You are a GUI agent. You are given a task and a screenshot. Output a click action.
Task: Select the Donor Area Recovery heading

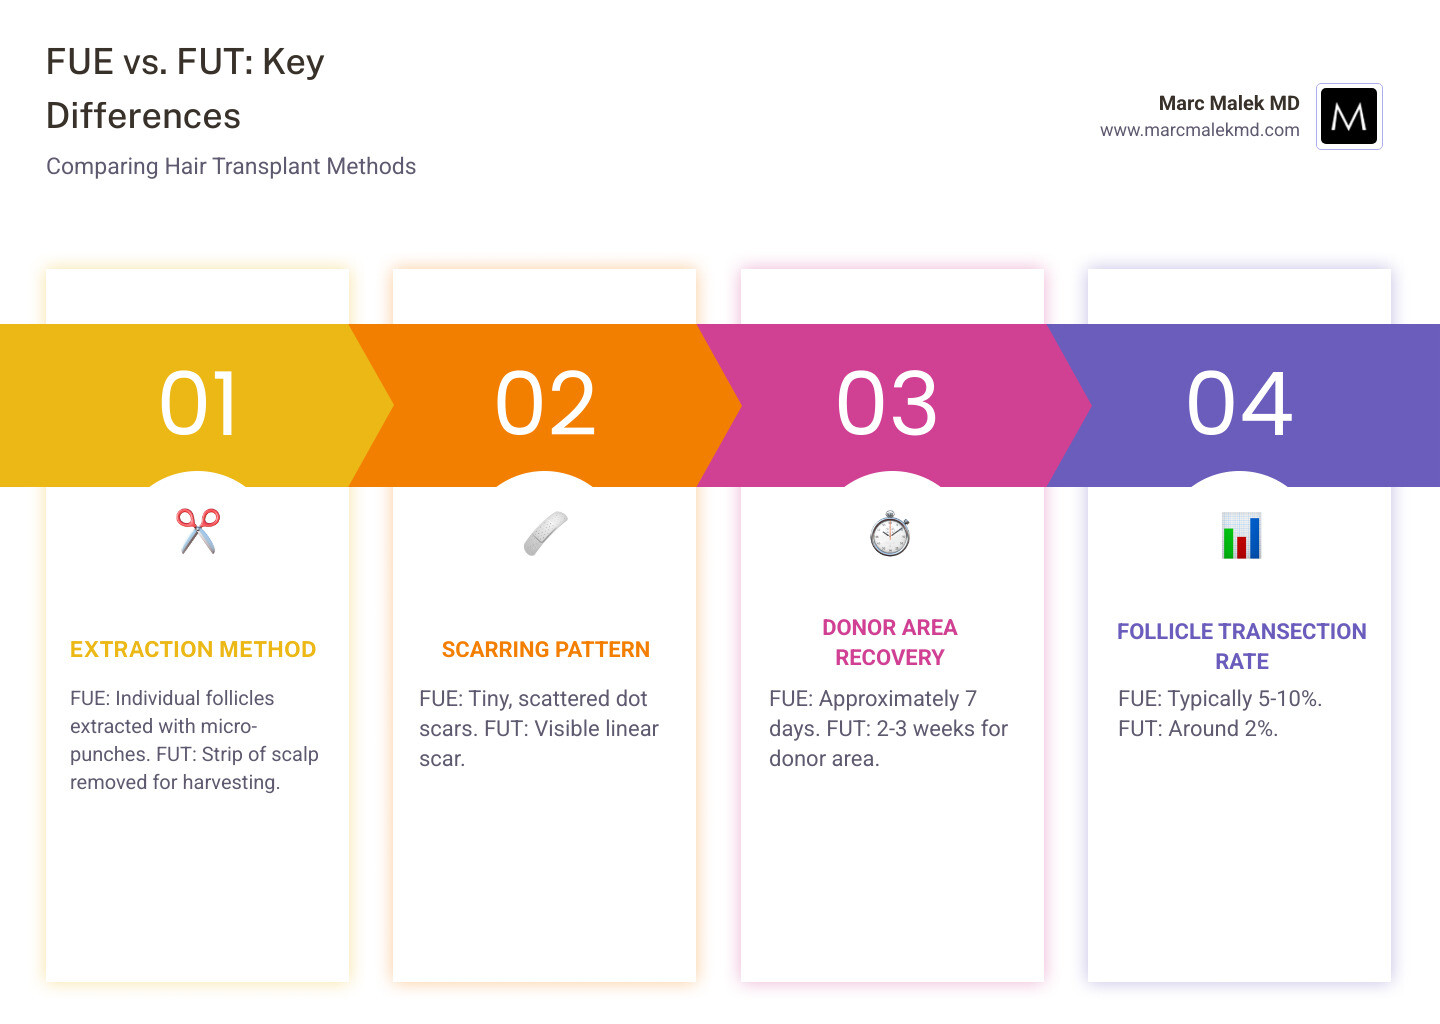[890, 642]
